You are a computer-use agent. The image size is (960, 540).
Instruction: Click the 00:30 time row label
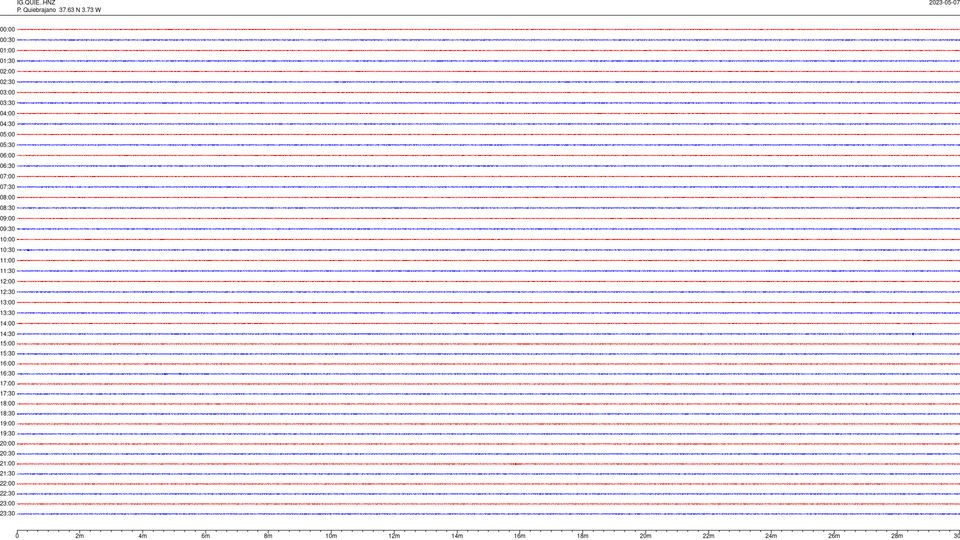7,40
